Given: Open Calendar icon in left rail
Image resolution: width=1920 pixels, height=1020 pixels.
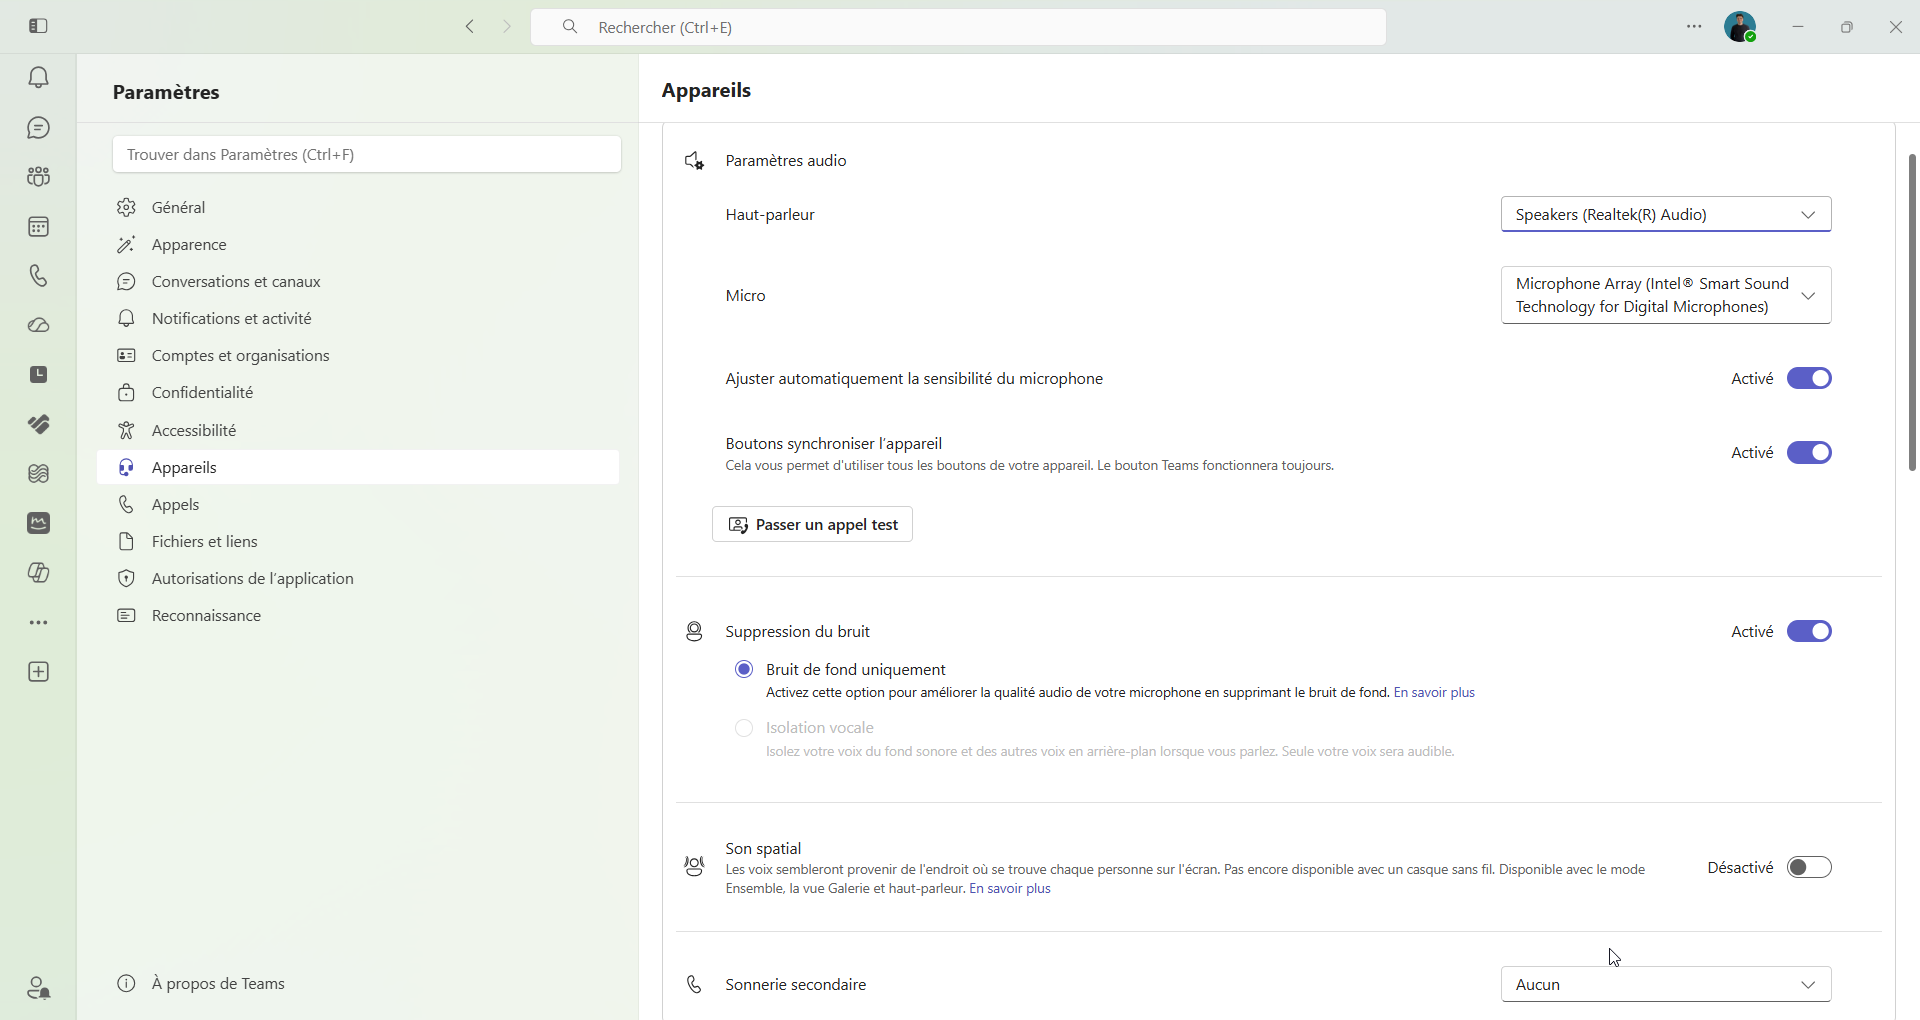Looking at the screenshot, I should pyautogui.click(x=38, y=227).
